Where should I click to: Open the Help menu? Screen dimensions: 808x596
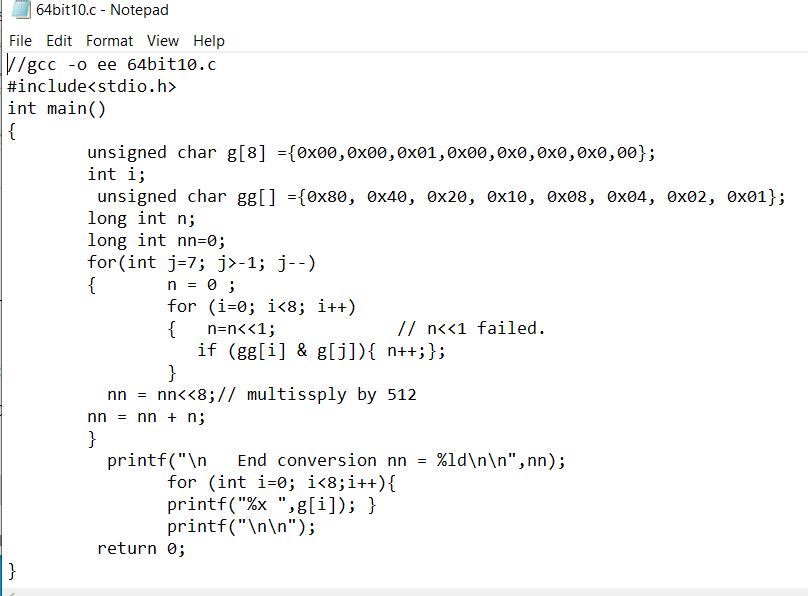pos(209,41)
